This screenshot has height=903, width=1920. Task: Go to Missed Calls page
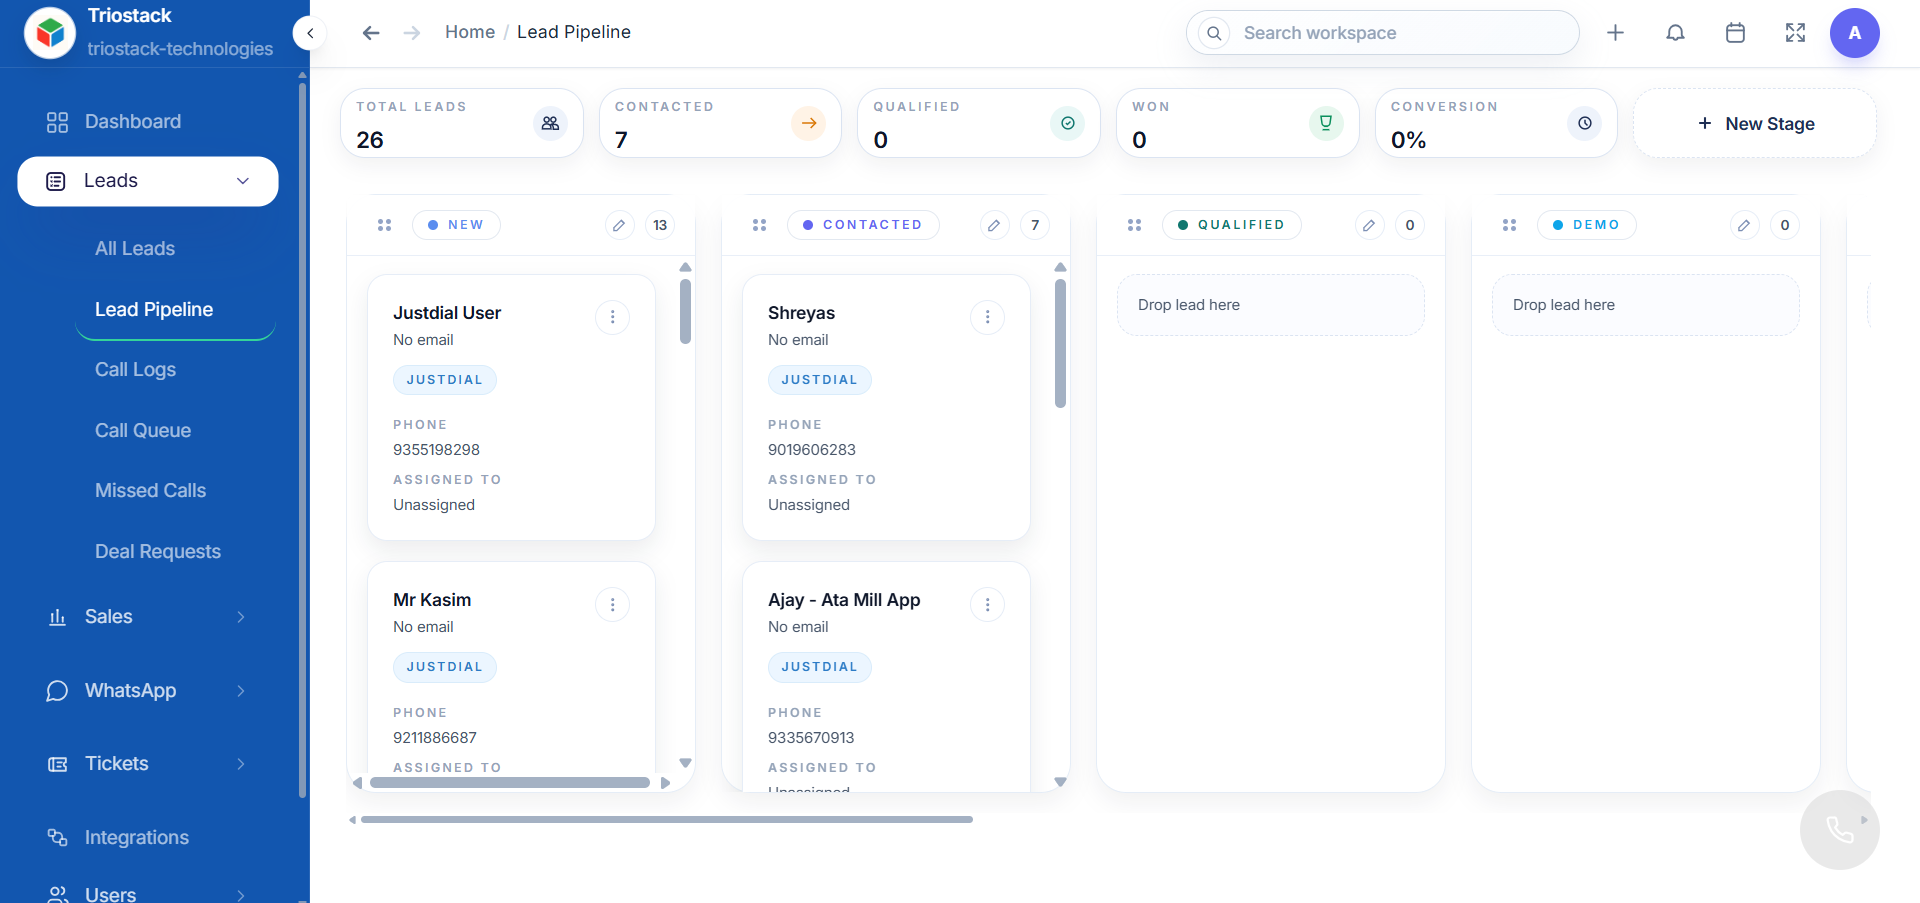pos(150,491)
